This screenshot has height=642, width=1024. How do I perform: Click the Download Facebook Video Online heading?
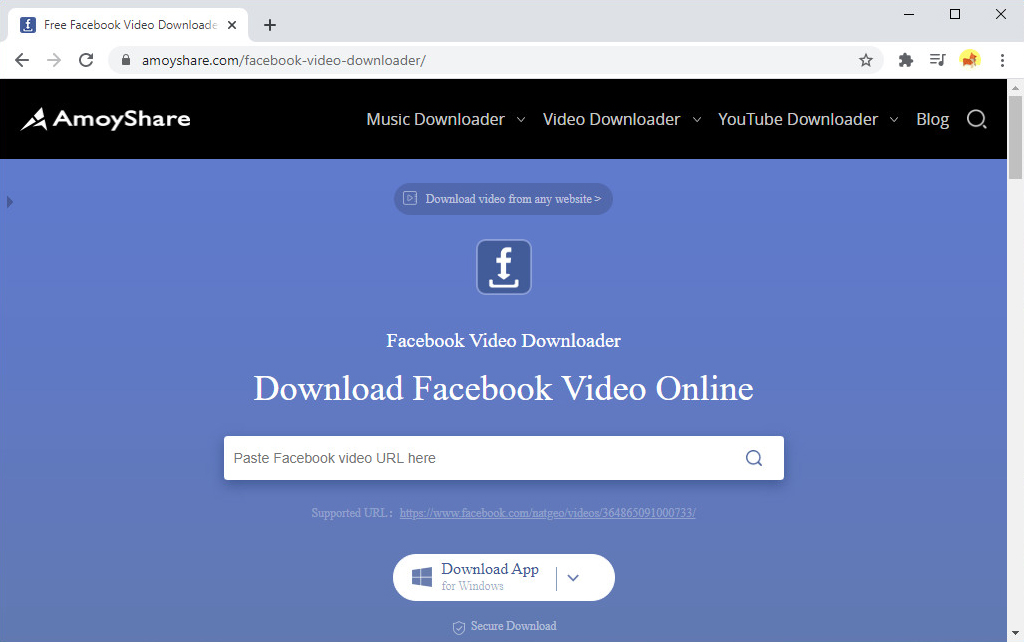click(x=504, y=389)
